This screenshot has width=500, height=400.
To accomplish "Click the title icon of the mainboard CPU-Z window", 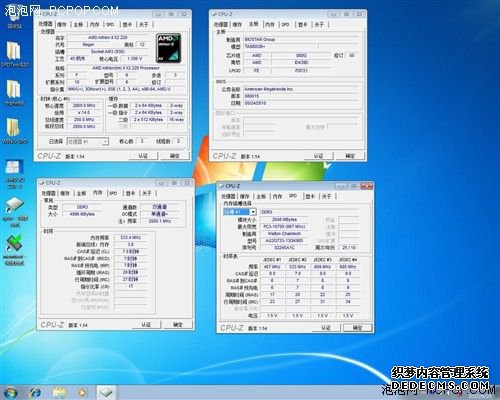I will click(x=214, y=14).
